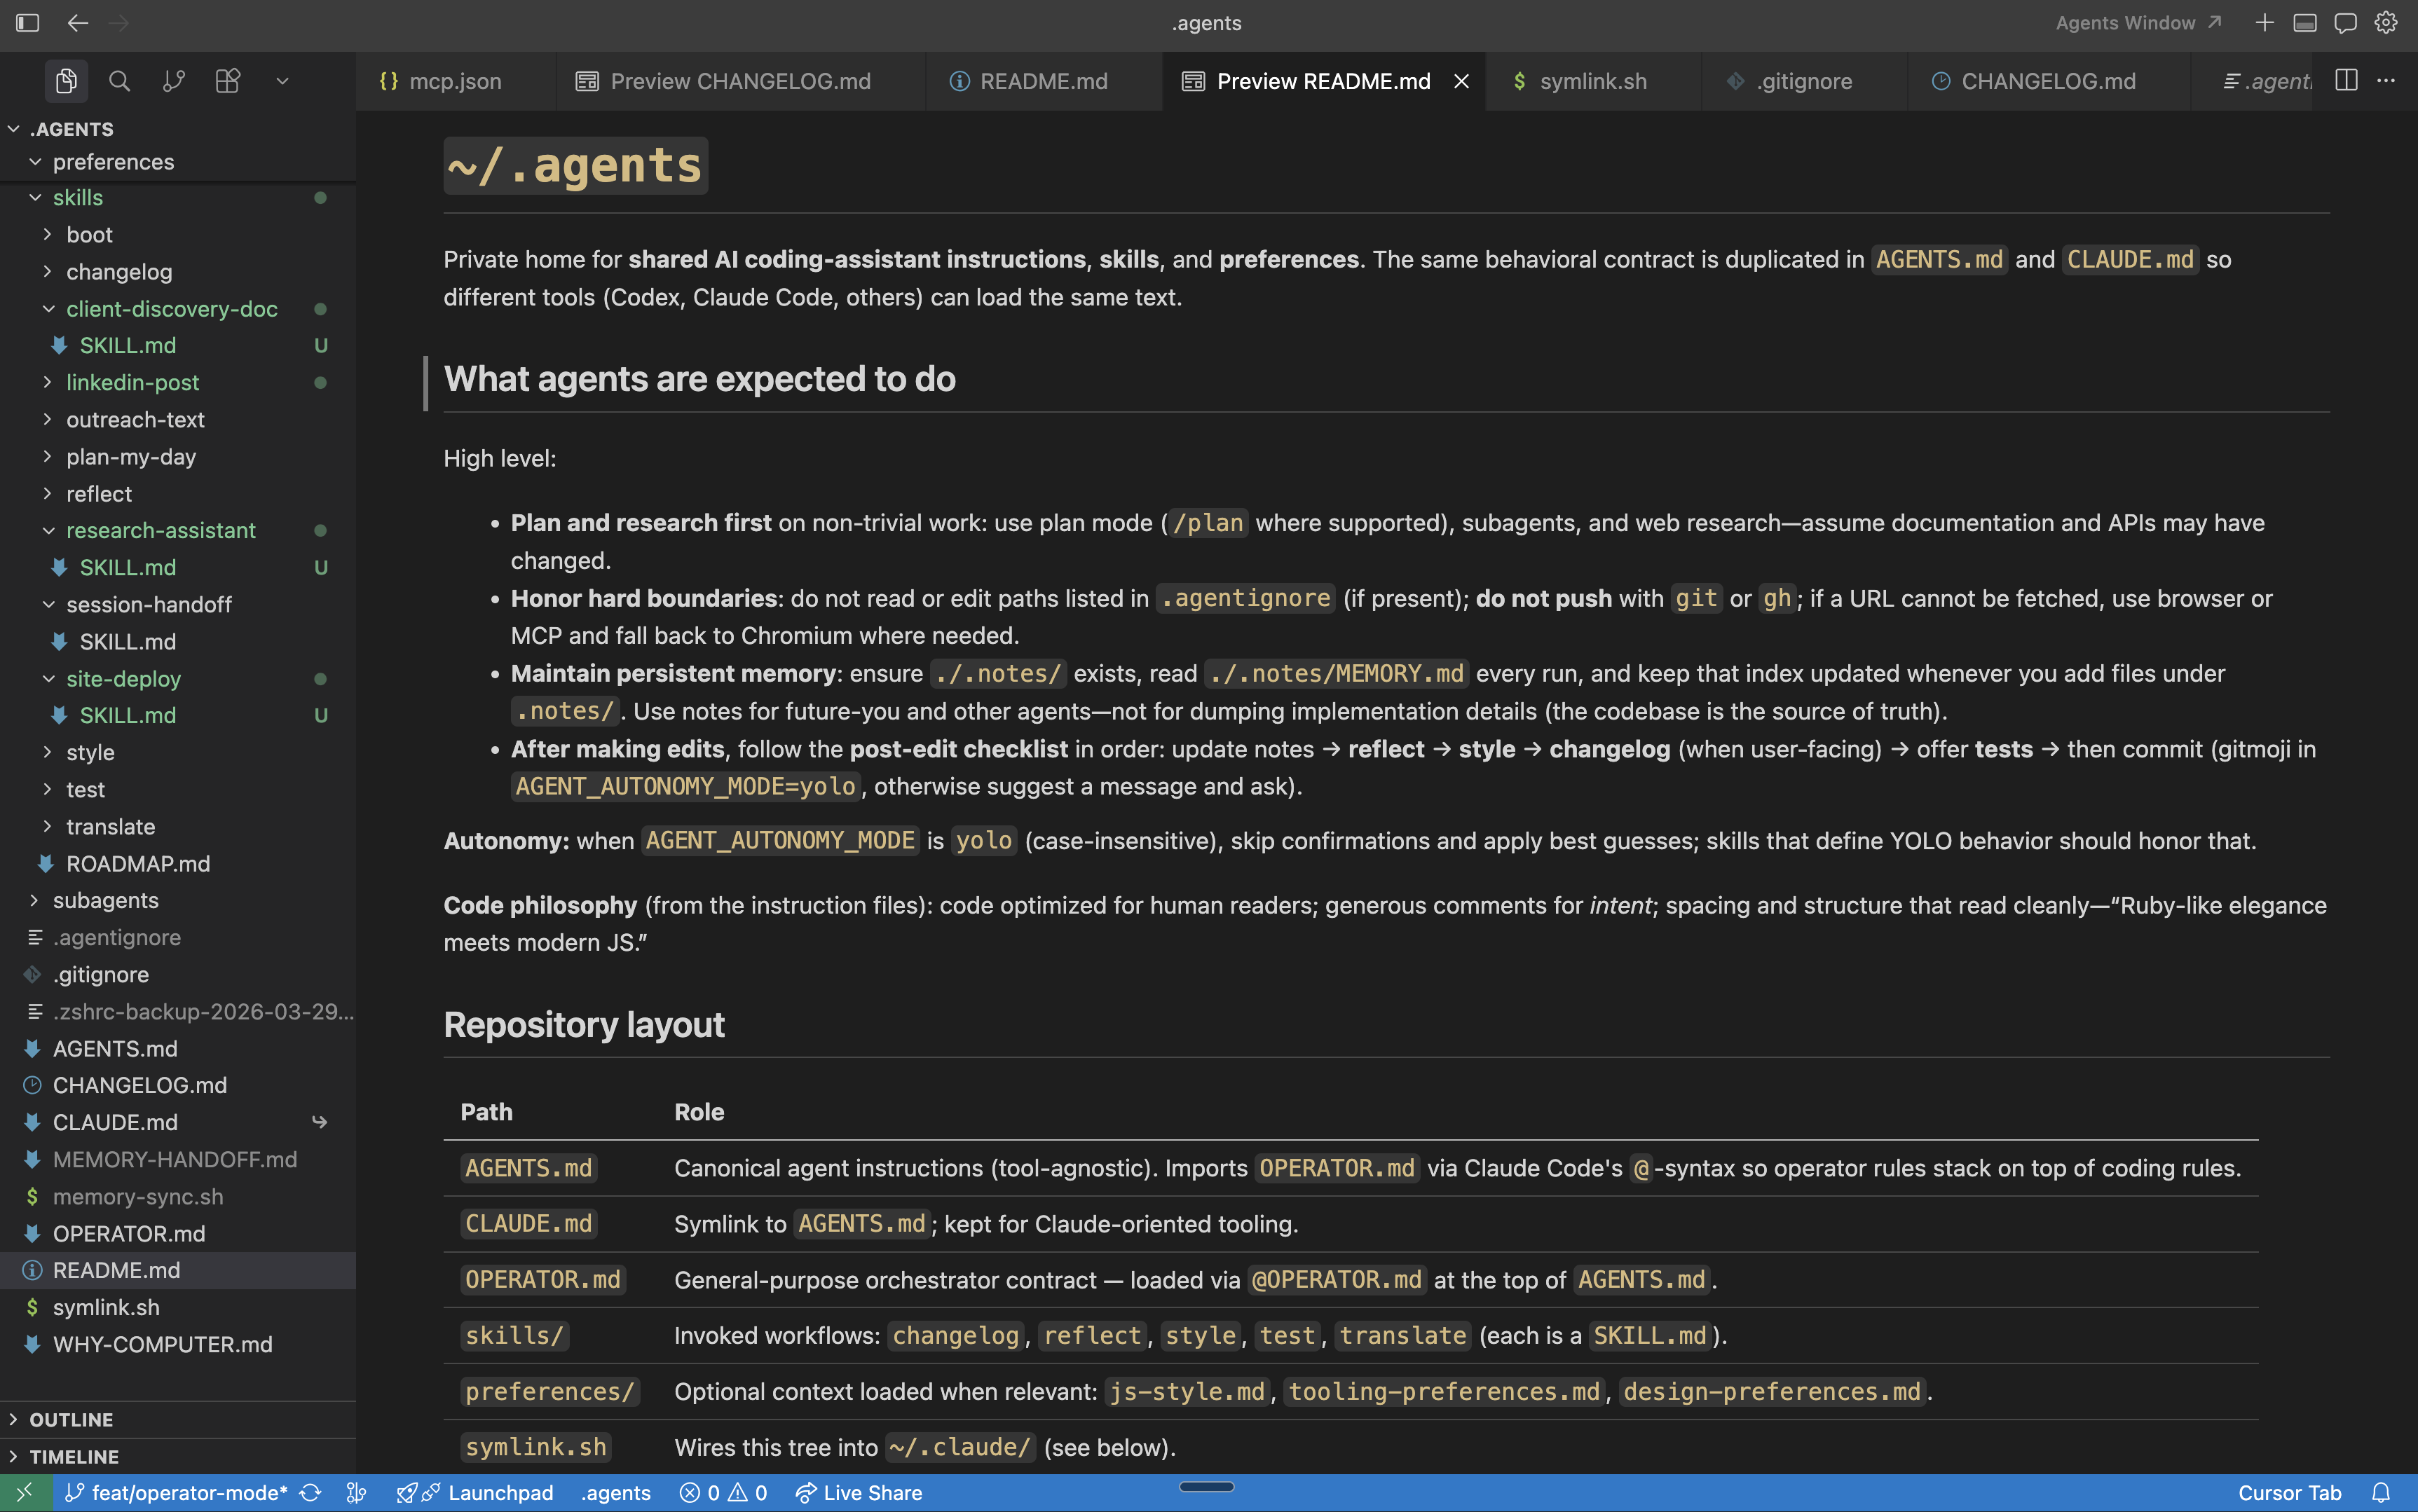Screen dimensions: 2418x1512
Task: Open CLAUDE.md symlink file
Action: tap(178, 1123)
